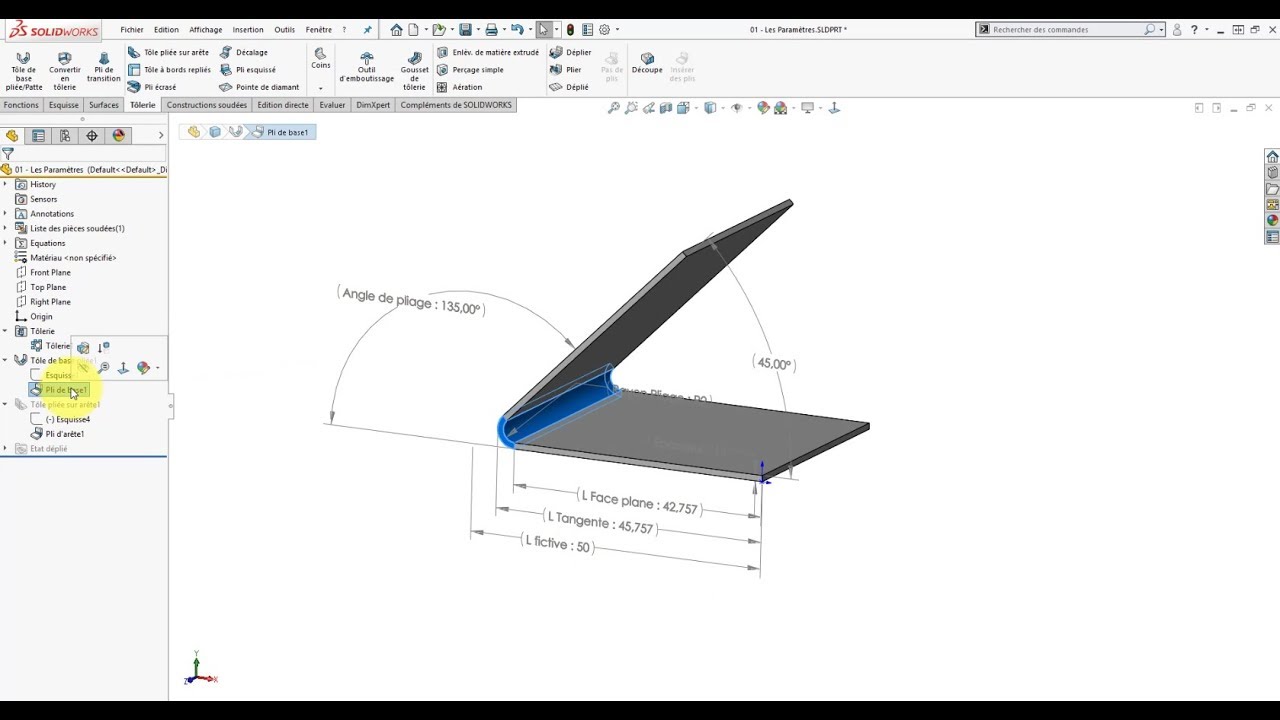Click the Découpe tool

click(x=647, y=64)
